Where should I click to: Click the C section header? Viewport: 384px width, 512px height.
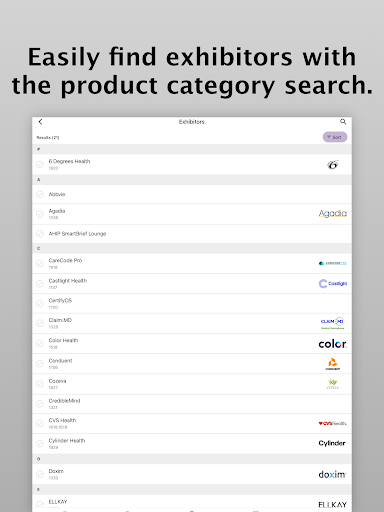click(x=192, y=248)
